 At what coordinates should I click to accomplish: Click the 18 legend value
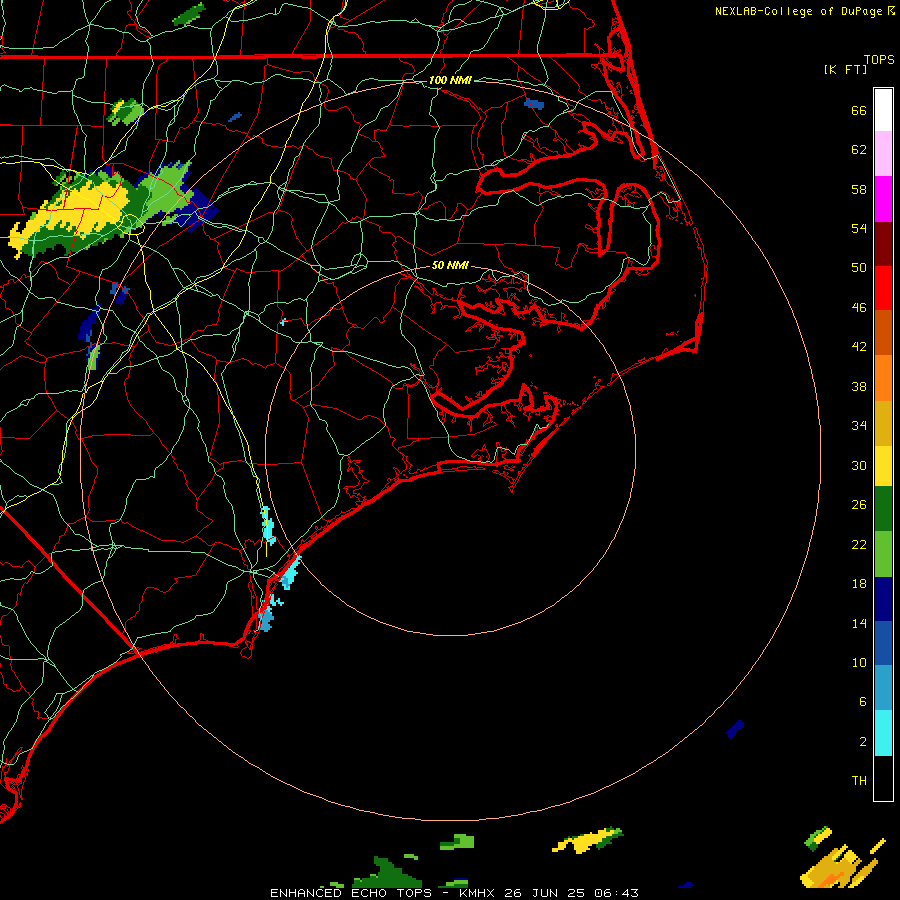859,584
